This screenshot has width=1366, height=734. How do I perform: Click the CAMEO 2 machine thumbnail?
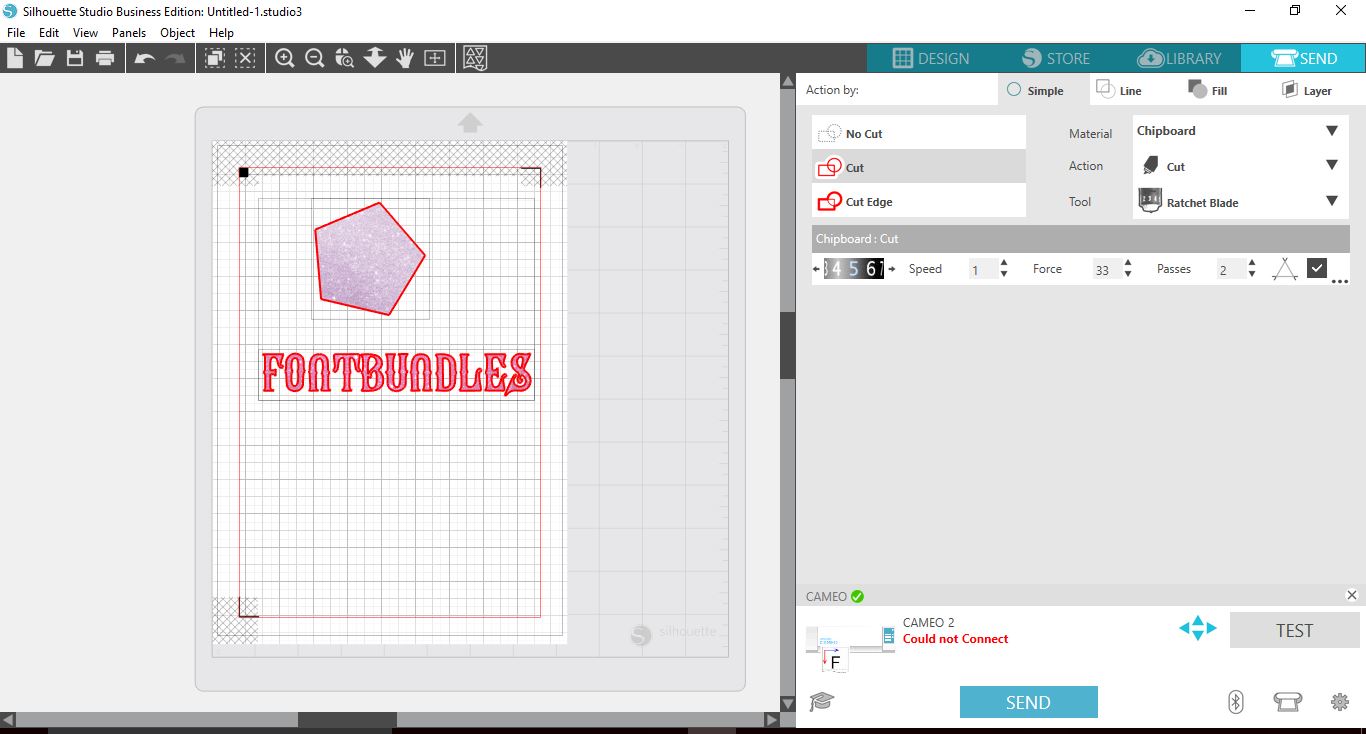(x=850, y=645)
